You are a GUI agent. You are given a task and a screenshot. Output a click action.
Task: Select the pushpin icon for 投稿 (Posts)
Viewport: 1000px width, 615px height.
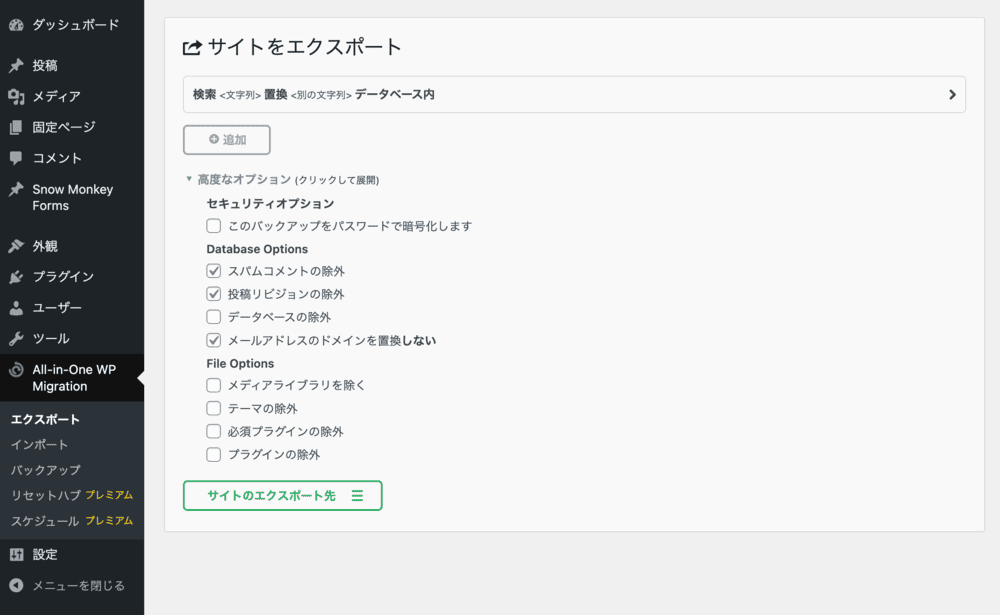point(15,66)
